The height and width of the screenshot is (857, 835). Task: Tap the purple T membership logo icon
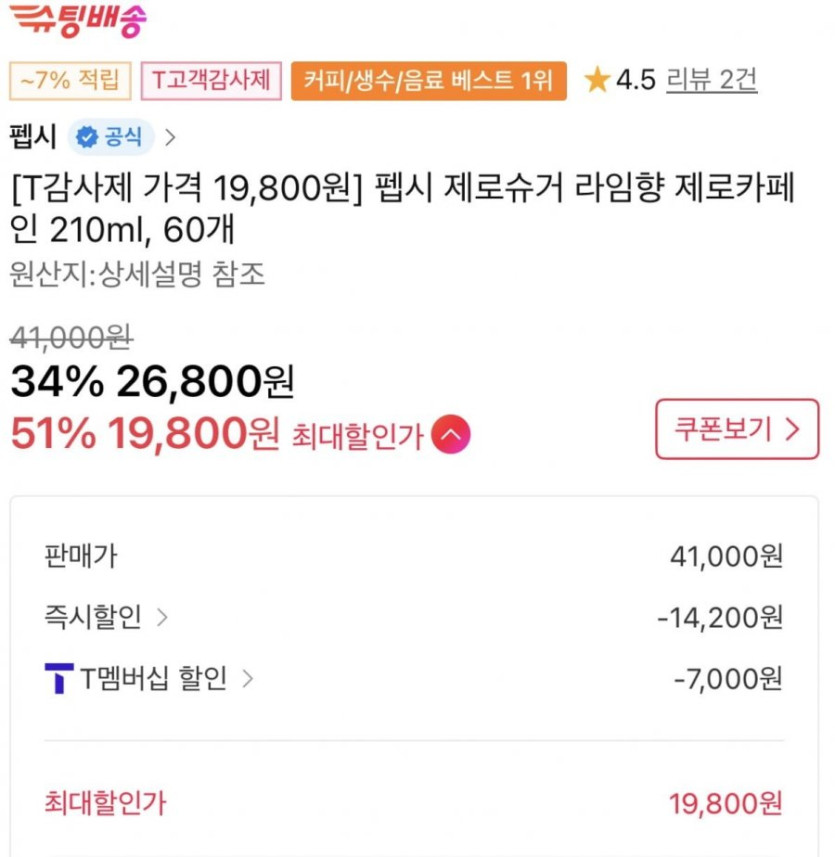(59, 679)
